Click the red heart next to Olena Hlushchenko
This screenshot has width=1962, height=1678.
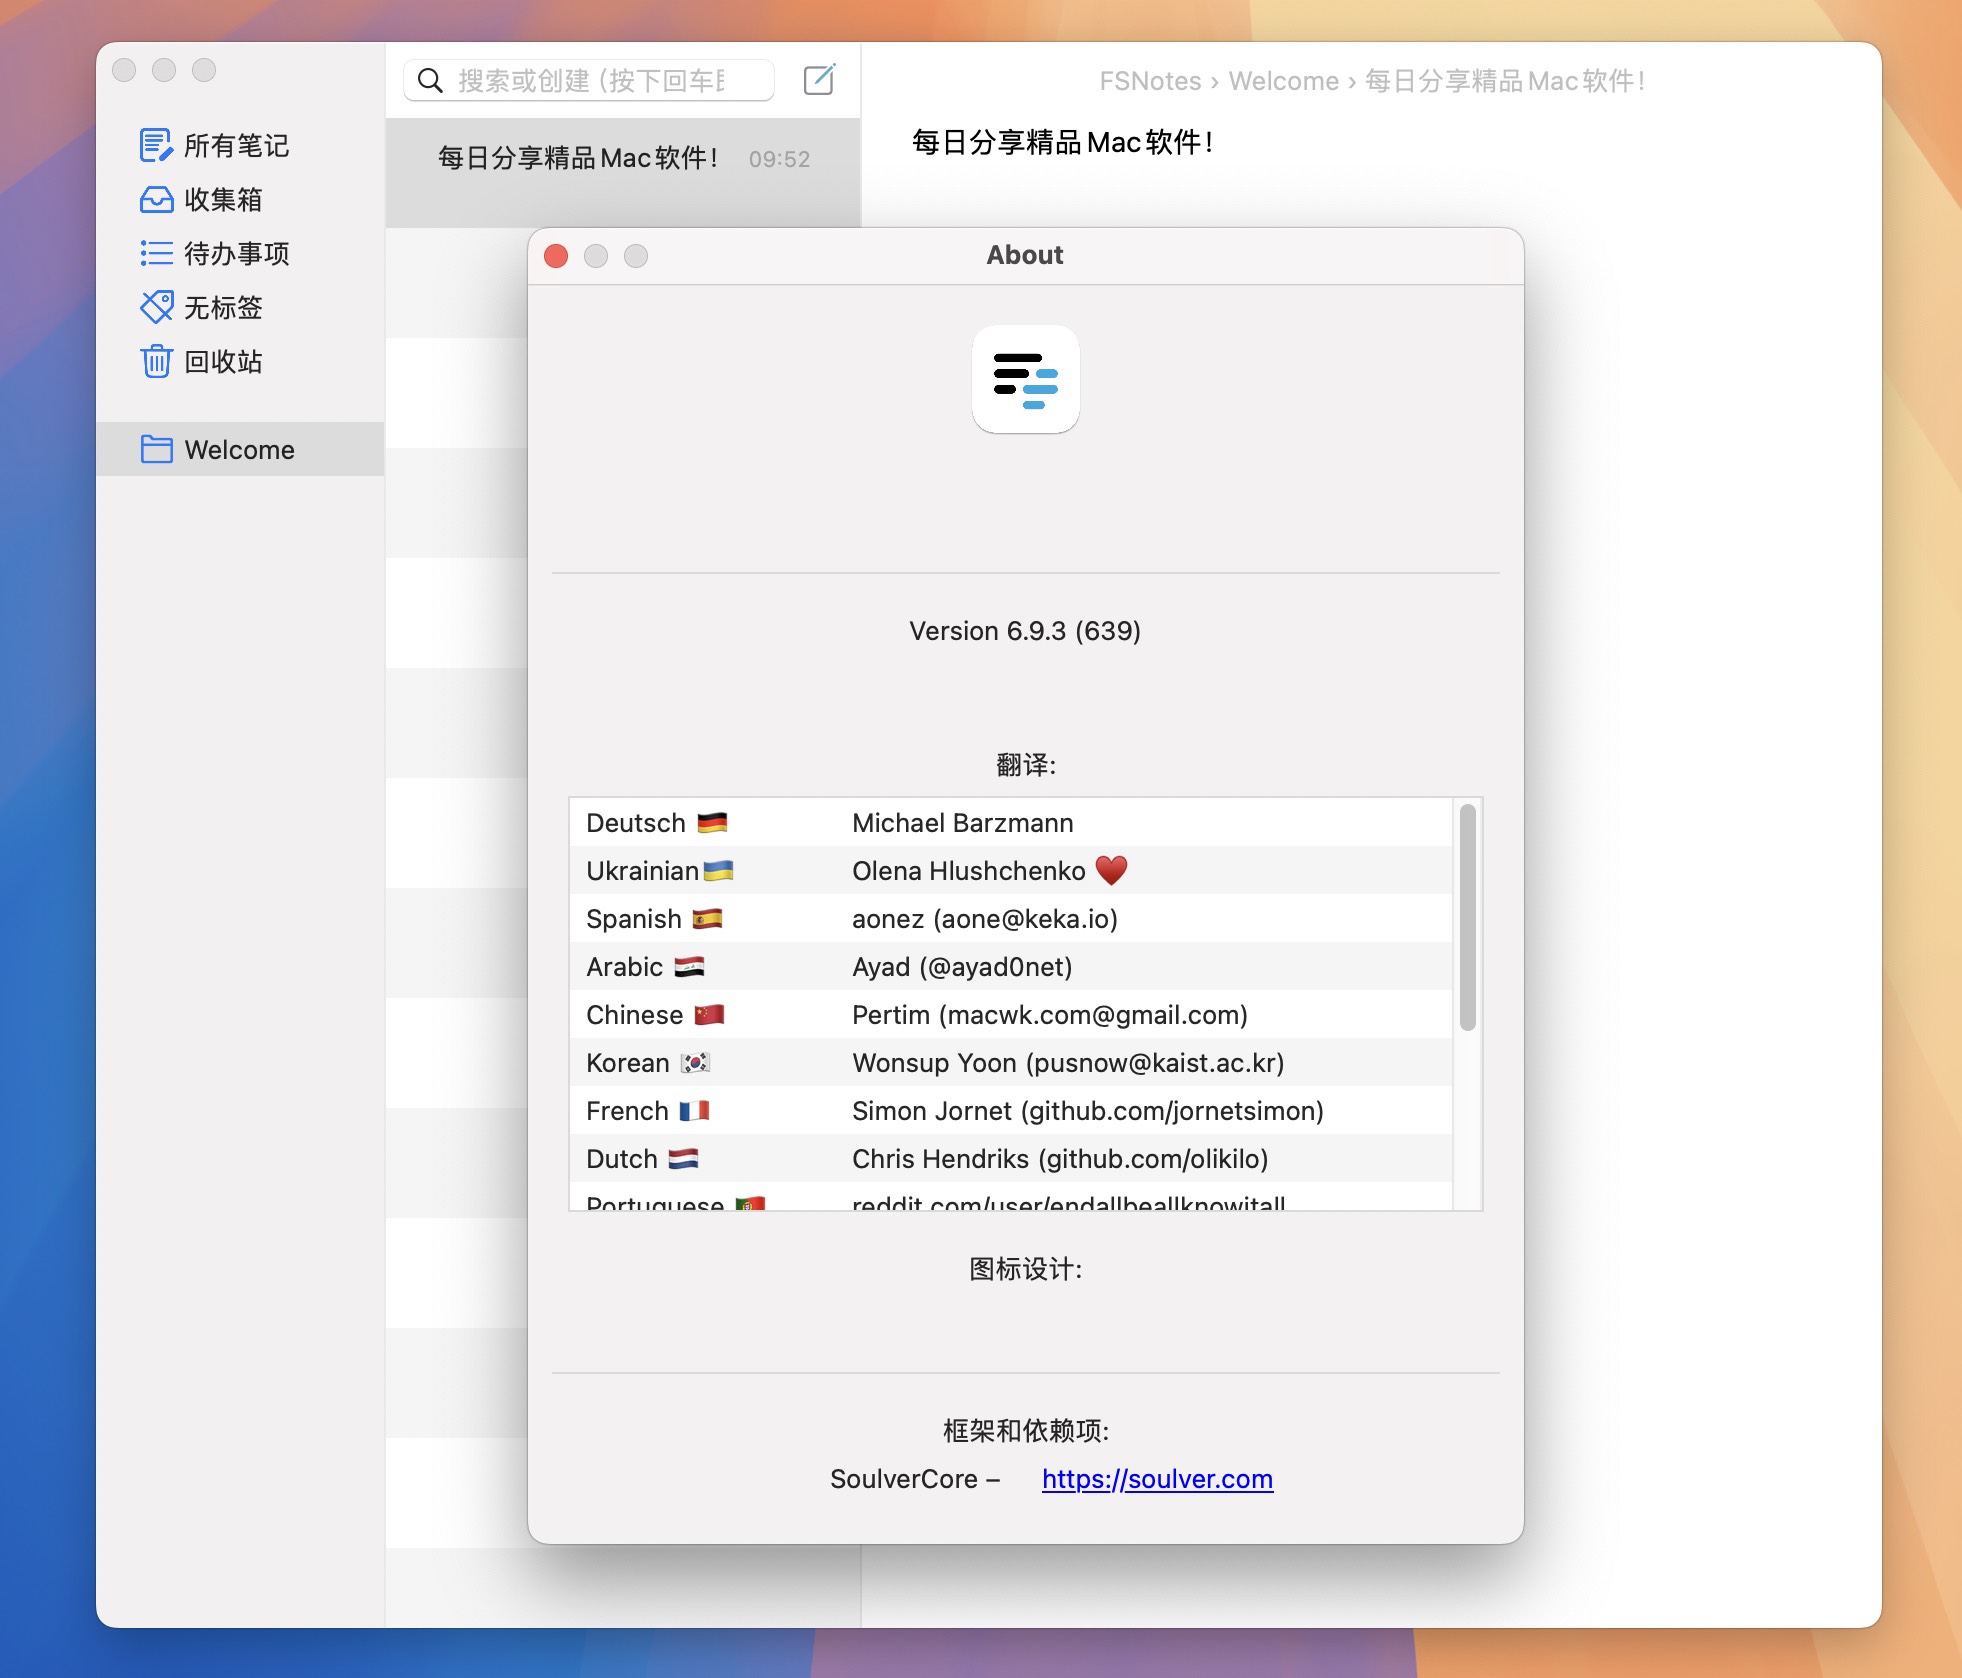point(1111,870)
